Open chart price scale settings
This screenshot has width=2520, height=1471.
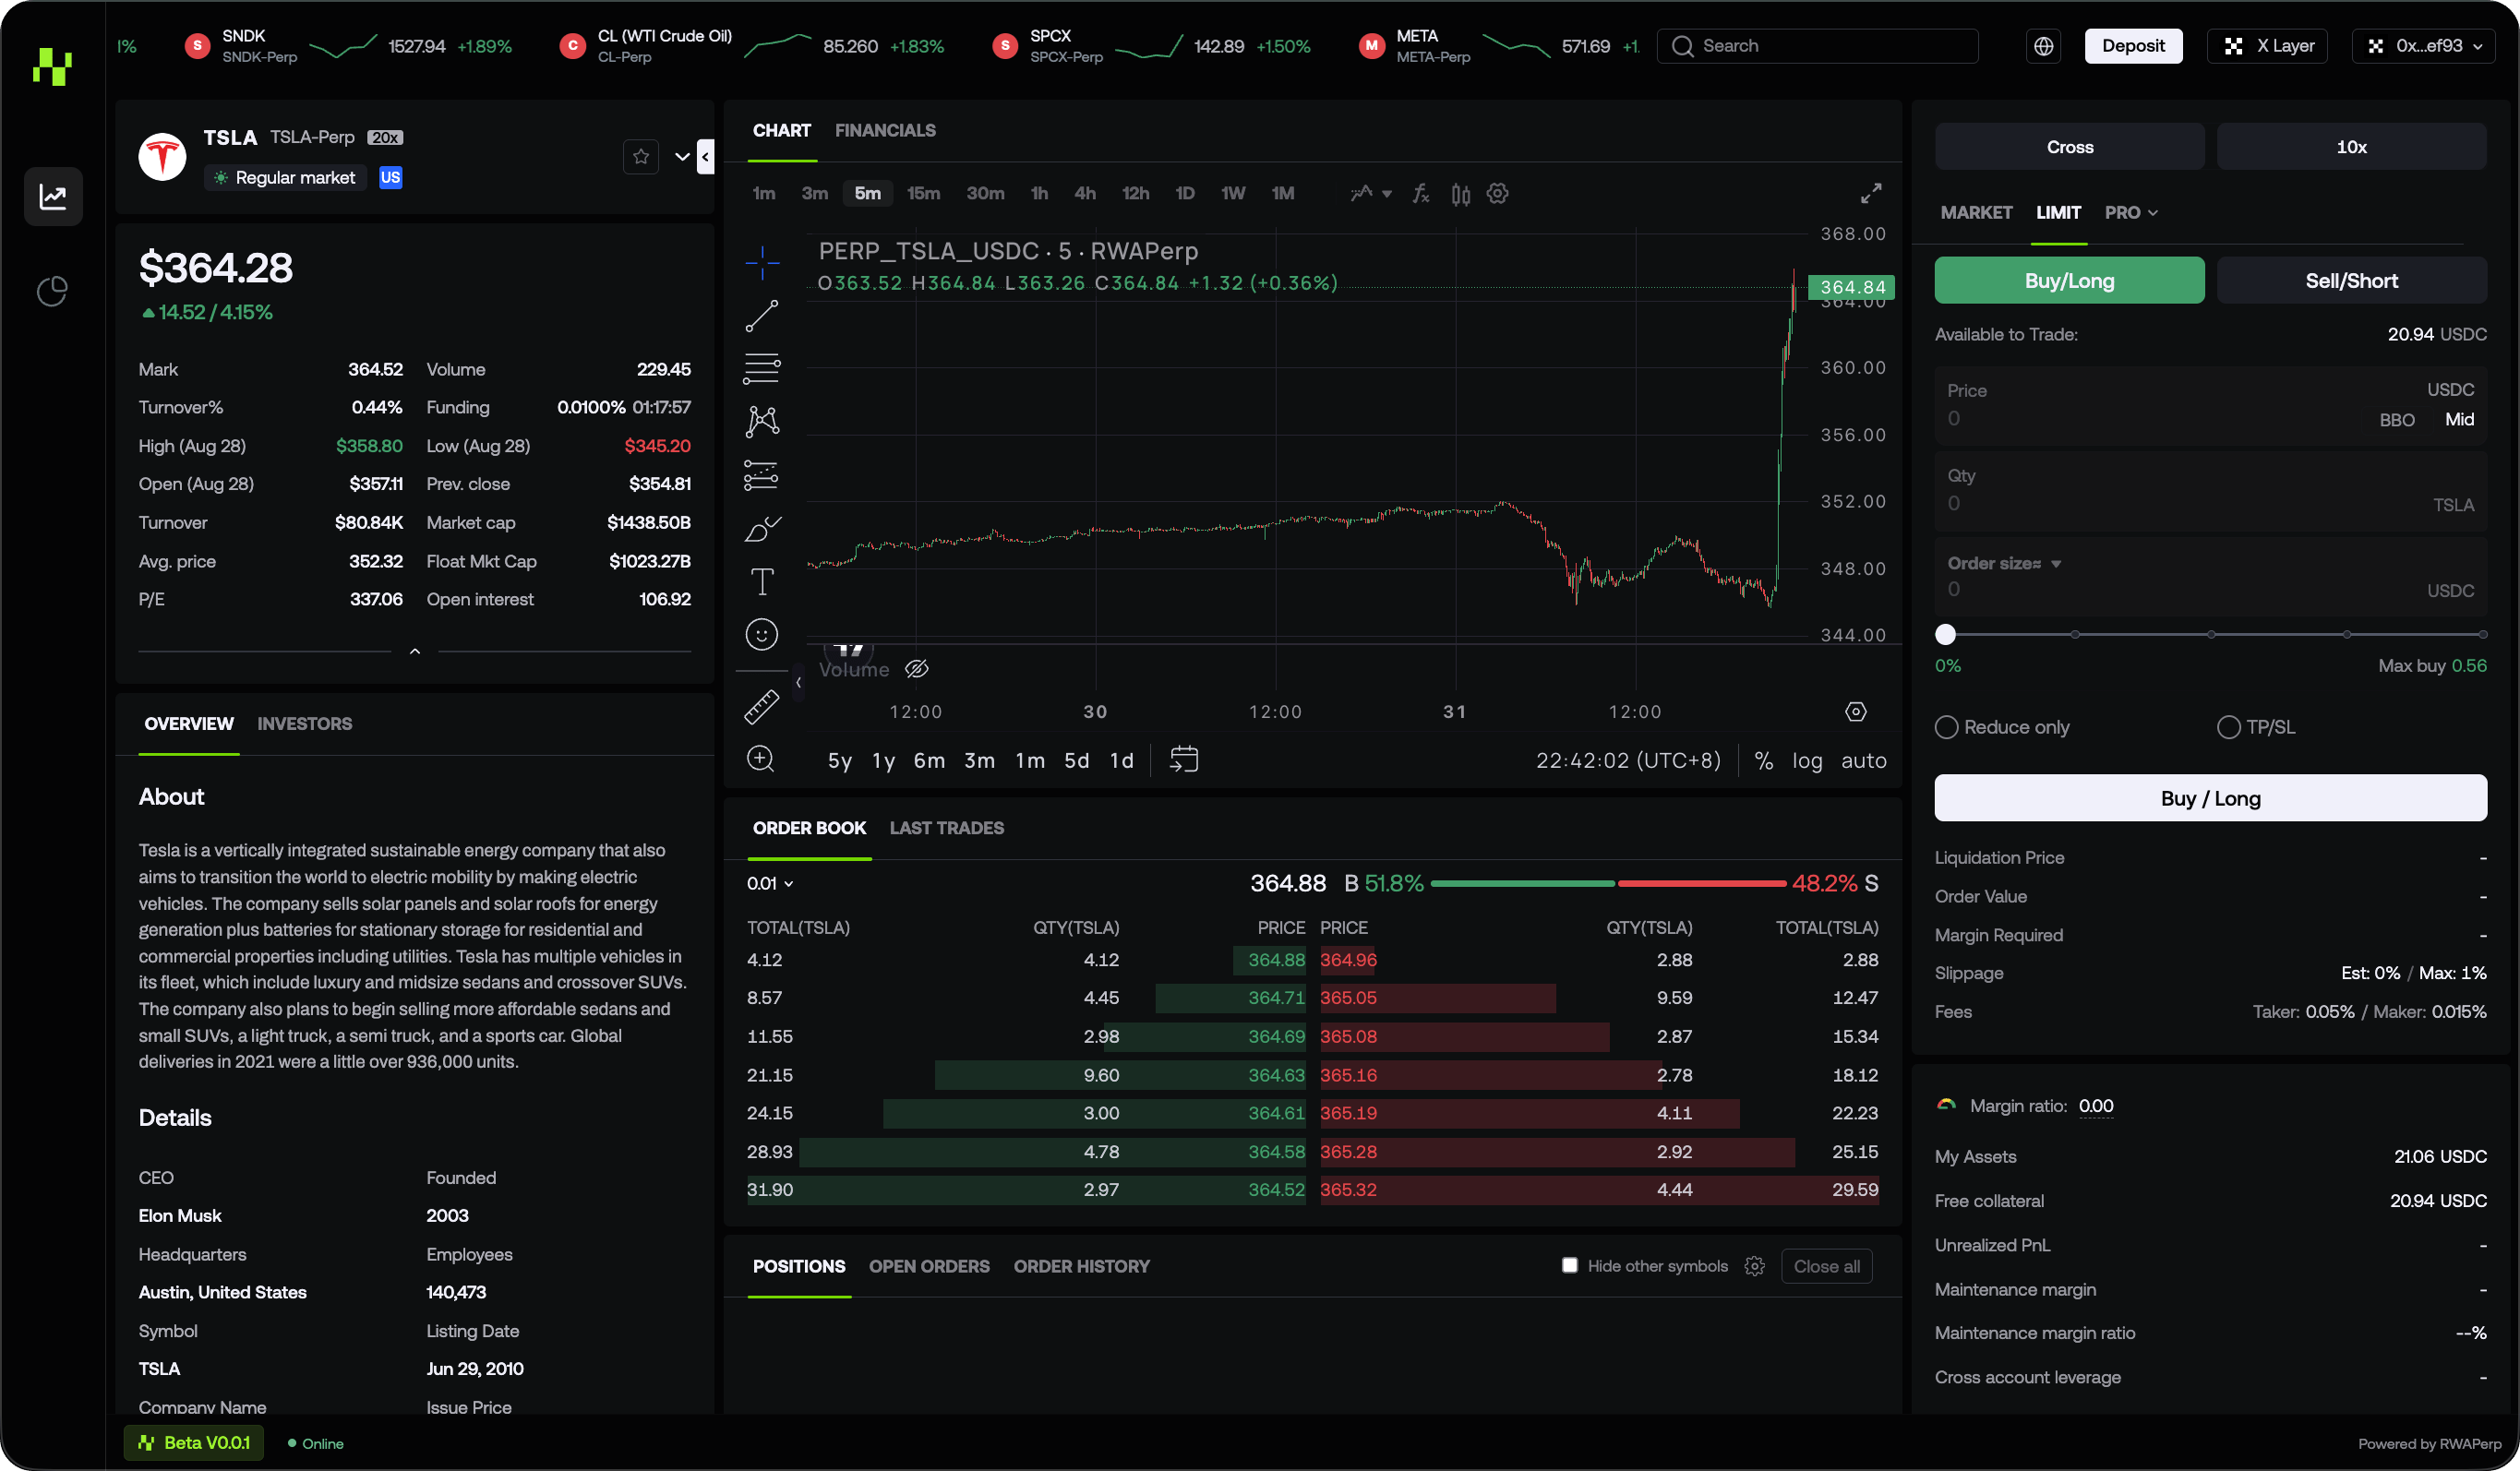[x=1856, y=712]
